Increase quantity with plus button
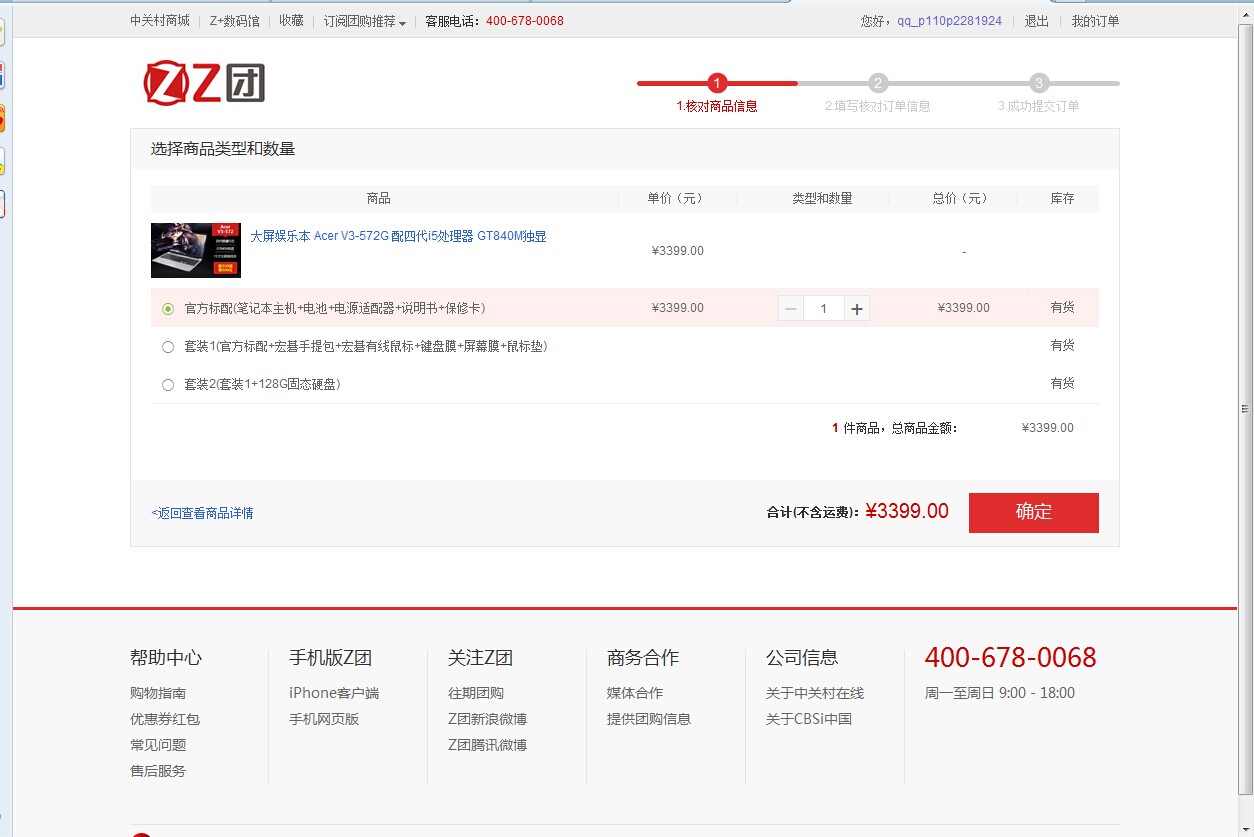This screenshot has height=837, width=1254. click(x=857, y=309)
